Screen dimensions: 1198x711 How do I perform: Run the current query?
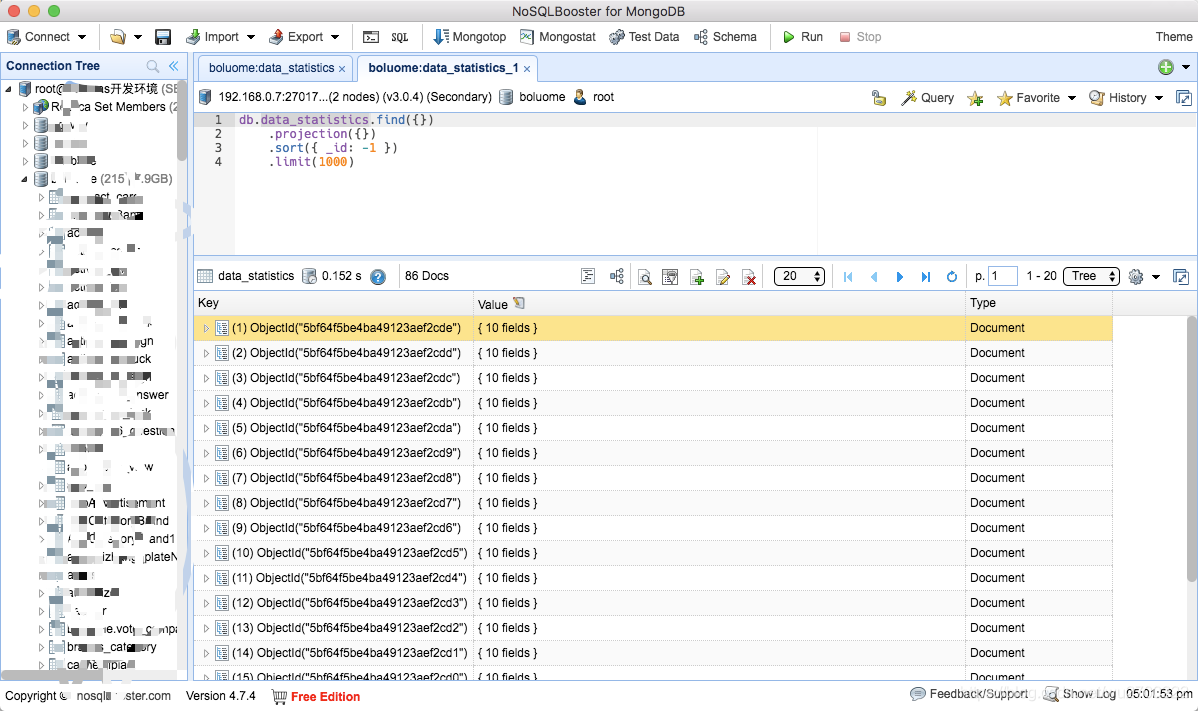pos(803,37)
